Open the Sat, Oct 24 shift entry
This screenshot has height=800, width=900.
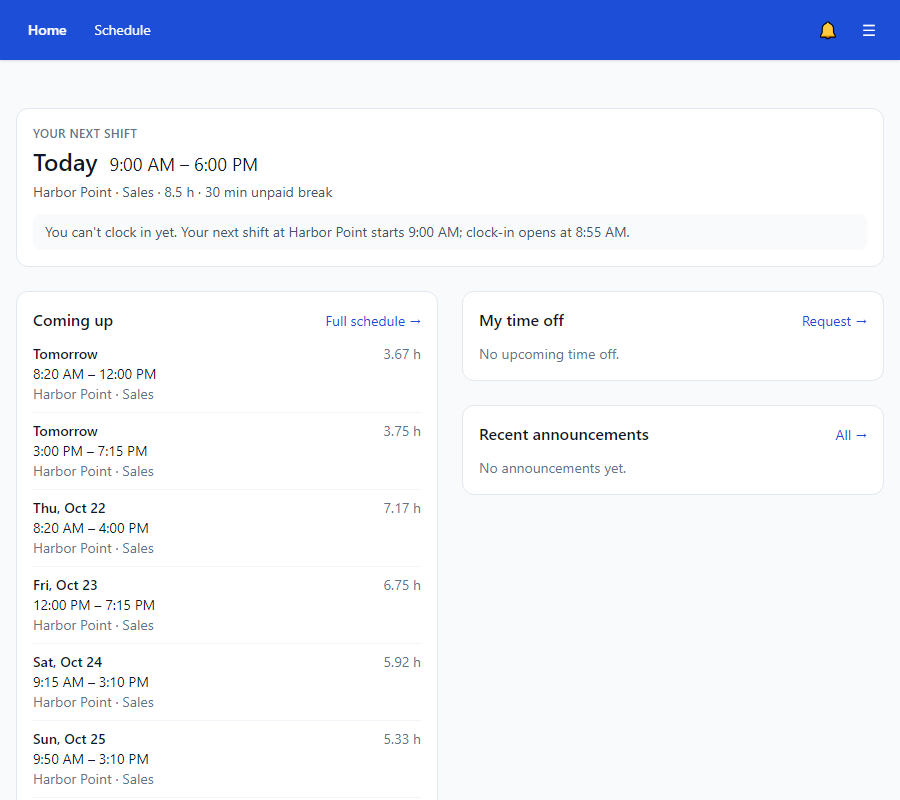227,682
